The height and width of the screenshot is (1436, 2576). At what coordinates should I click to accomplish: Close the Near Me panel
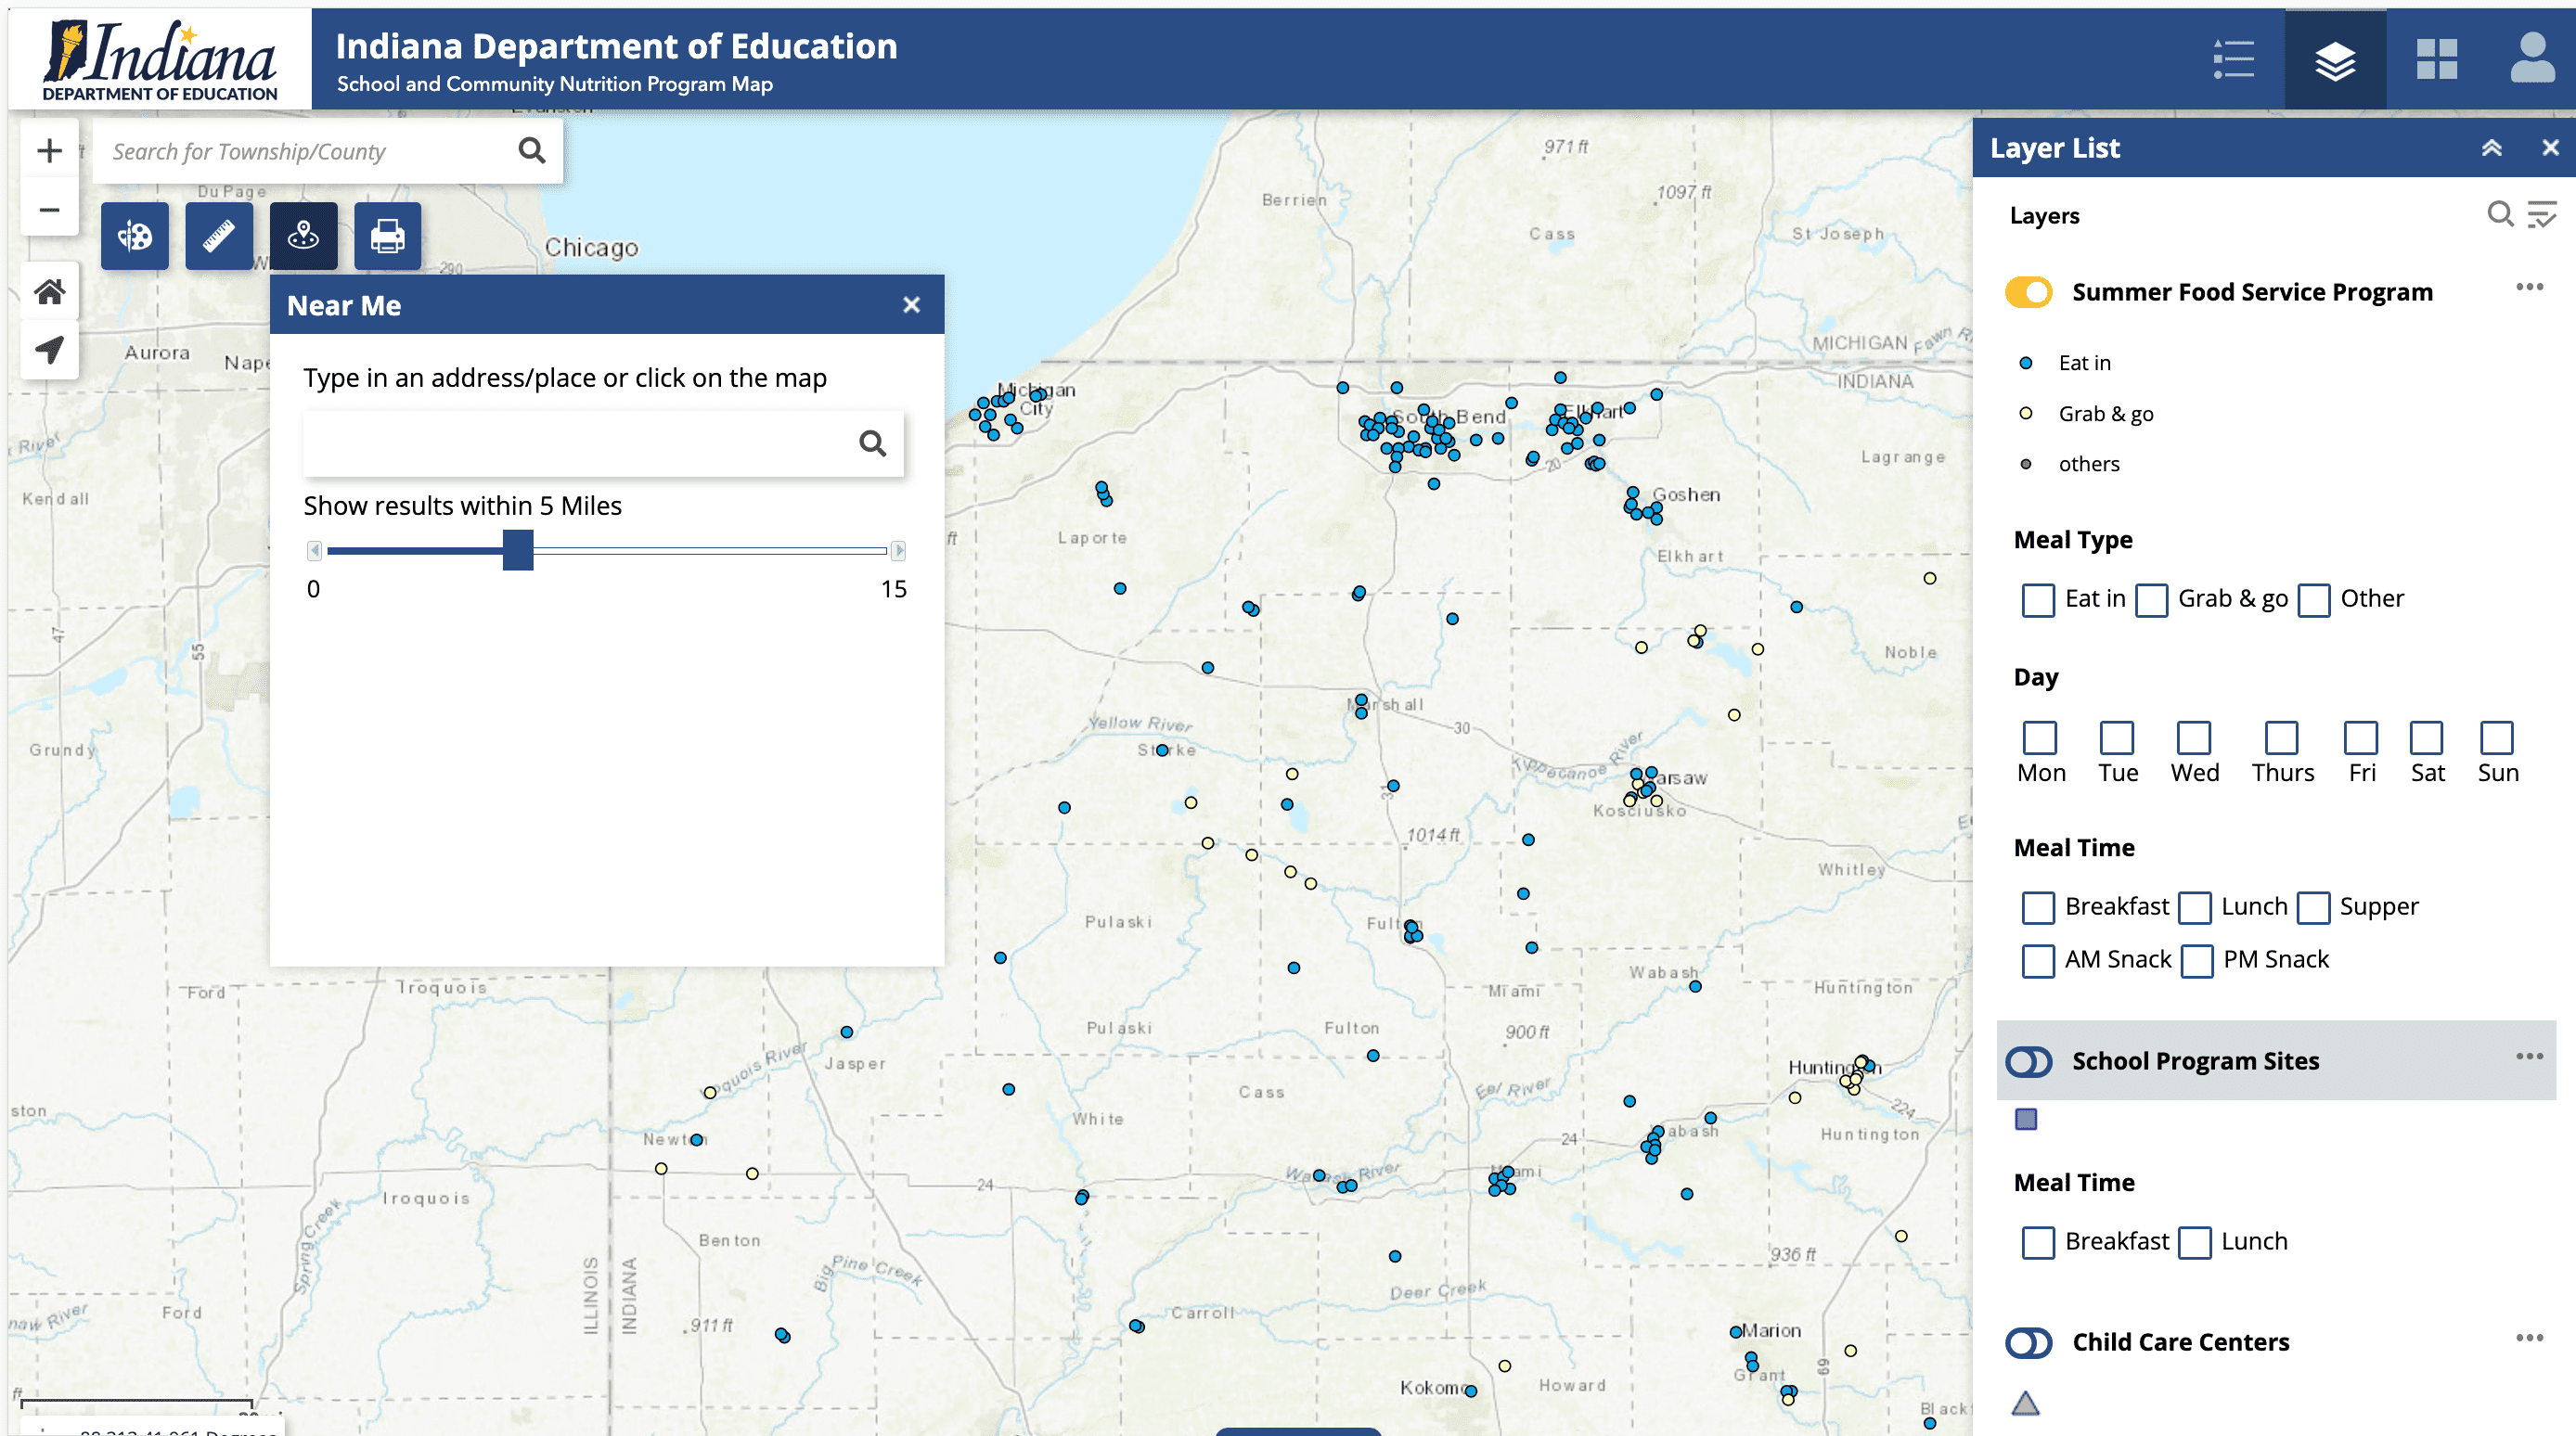911,305
